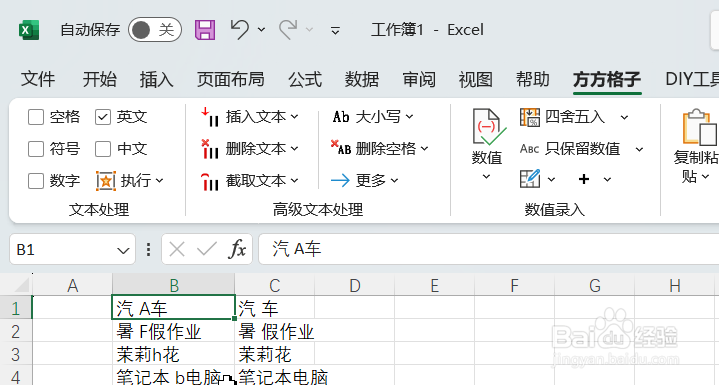
Task: Enable the 空格 checkbox
Action: point(36,117)
